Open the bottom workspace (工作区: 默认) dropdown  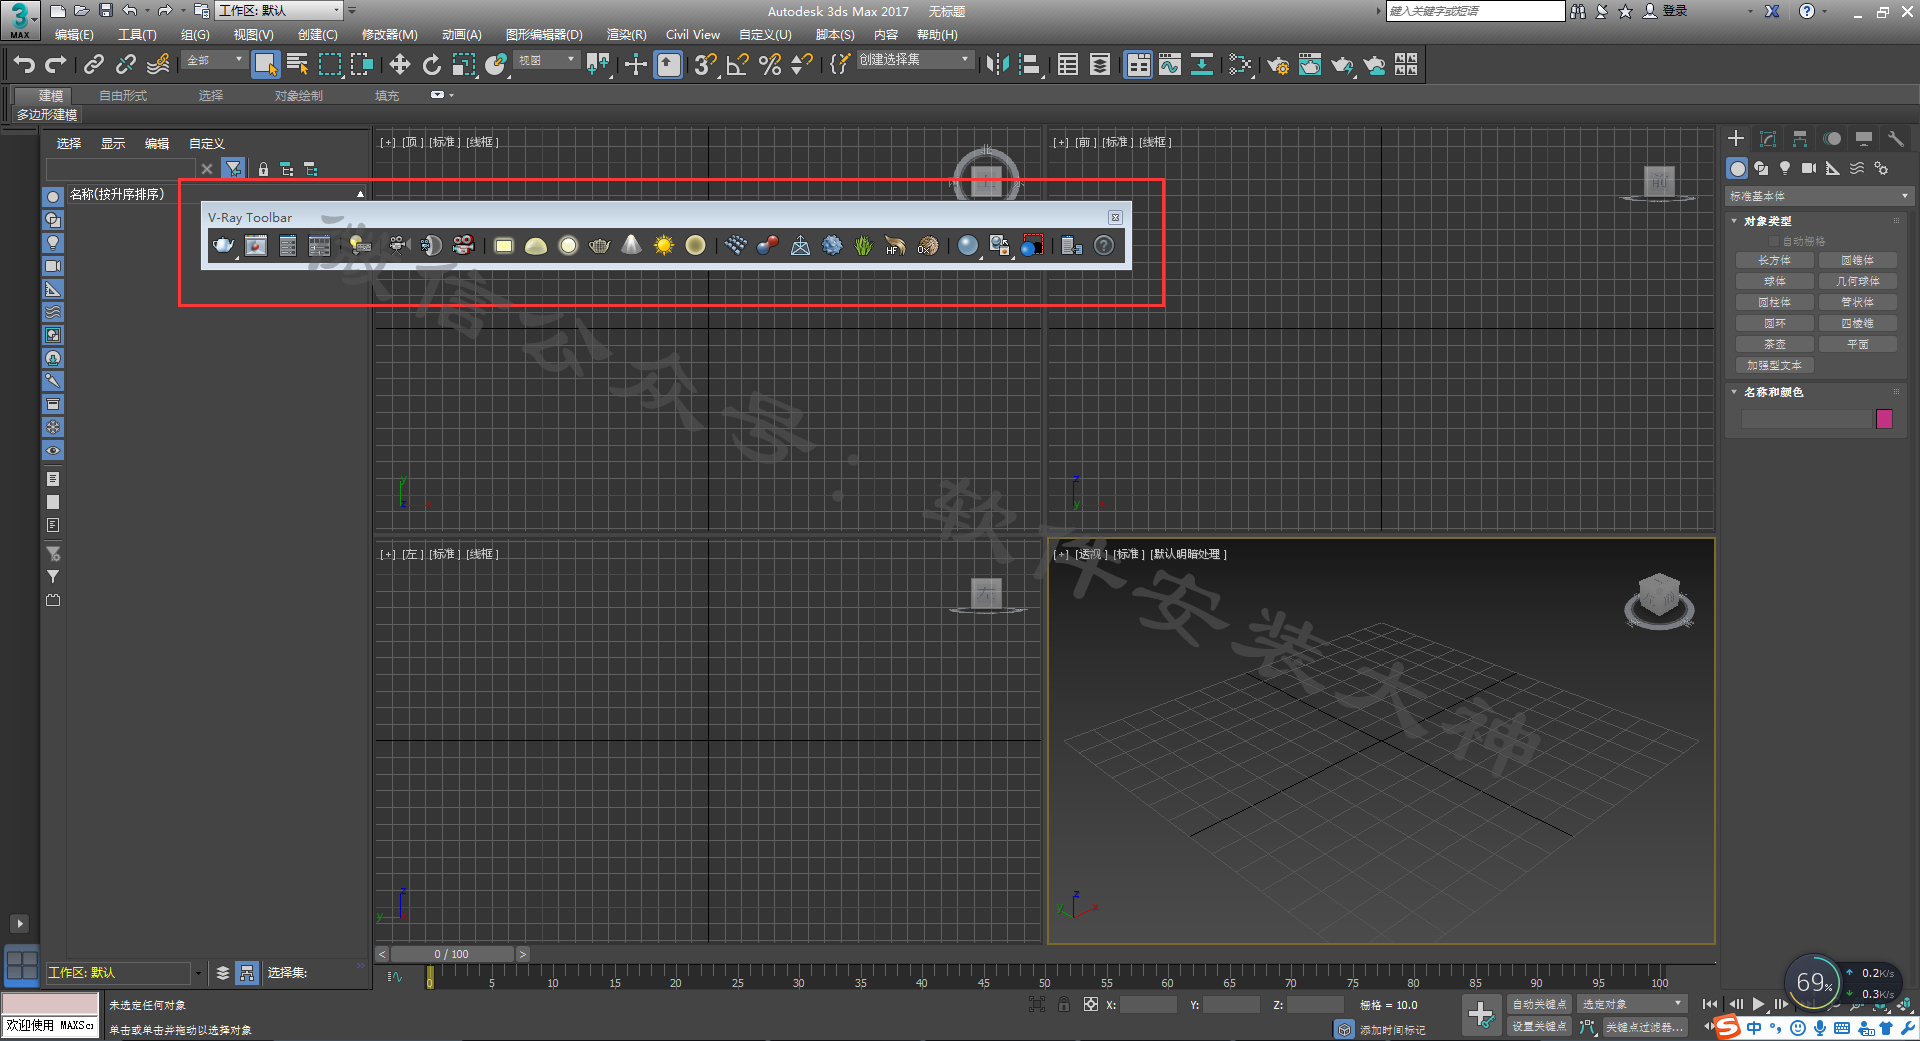click(124, 972)
